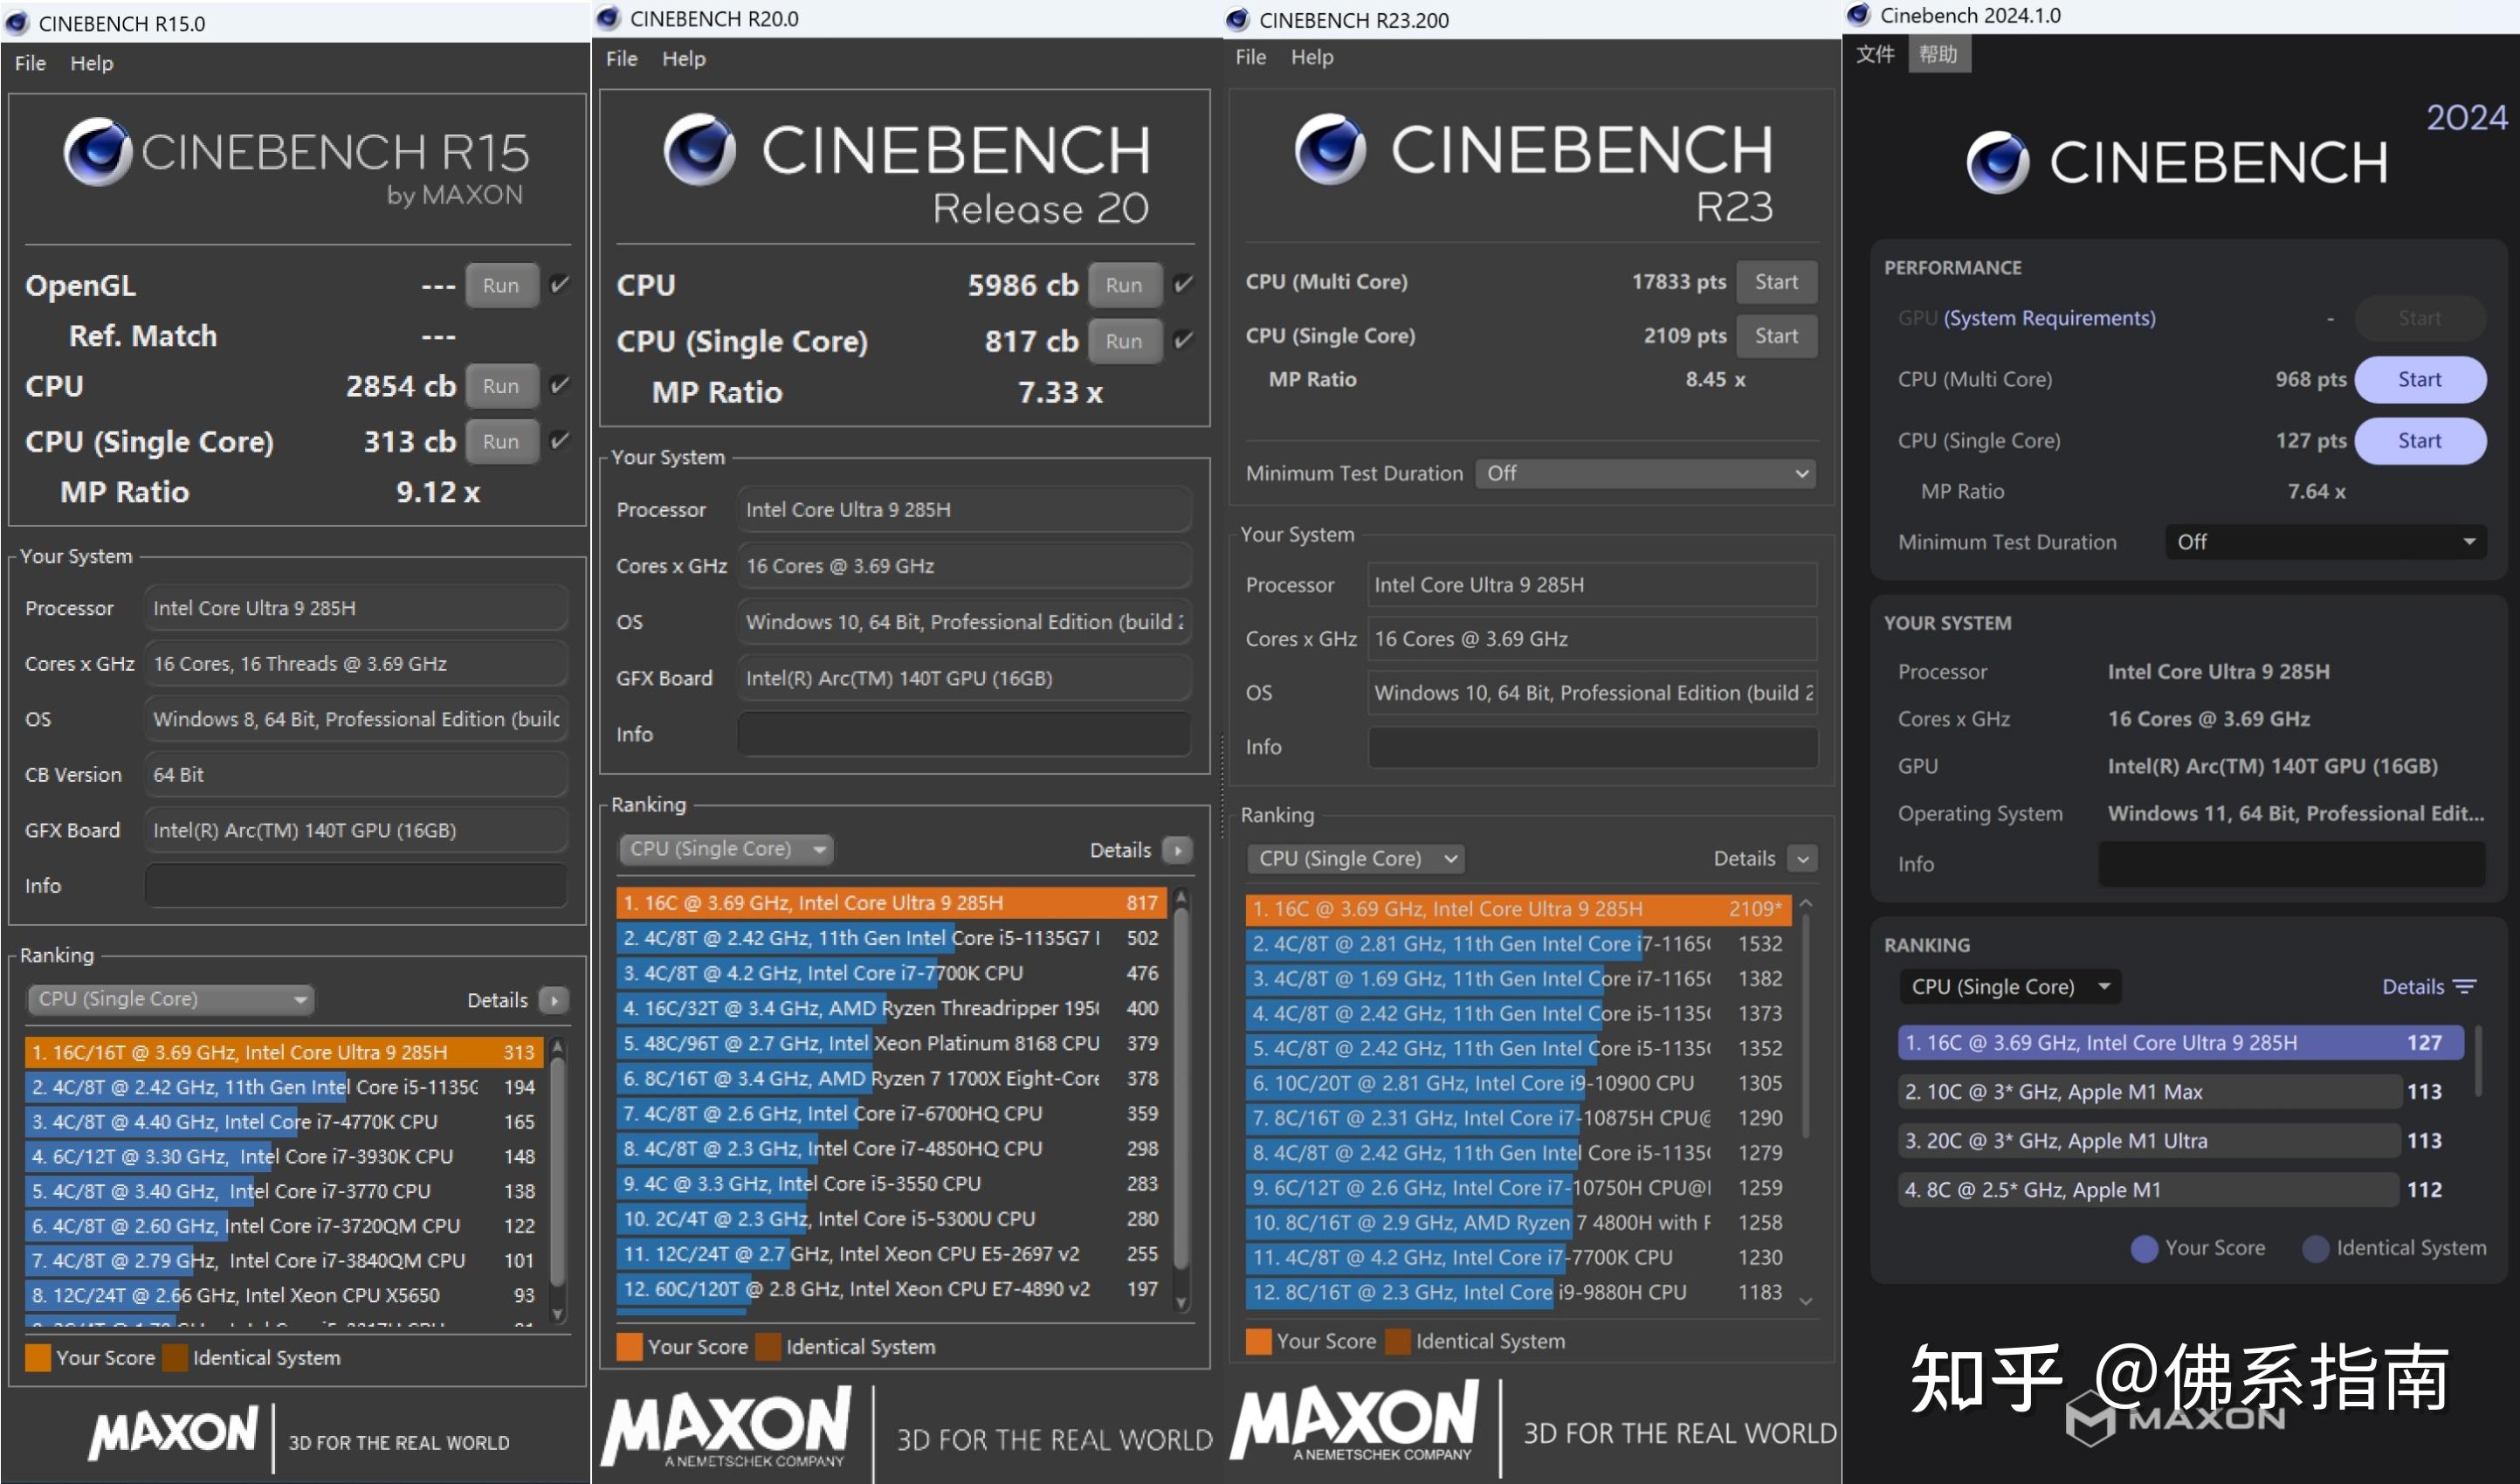Start CPU (Multi Core) test in Cinebench R23
This screenshot has width=2520, height=1484.
point(1776,282)
